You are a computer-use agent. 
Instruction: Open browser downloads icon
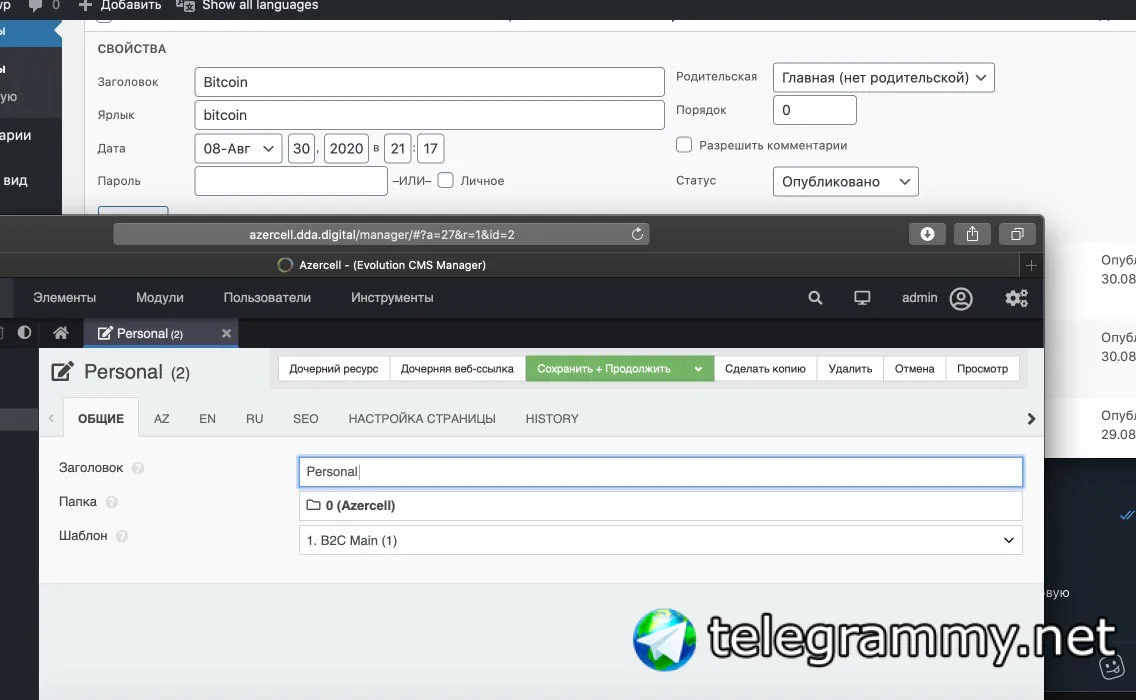point(927,234)
